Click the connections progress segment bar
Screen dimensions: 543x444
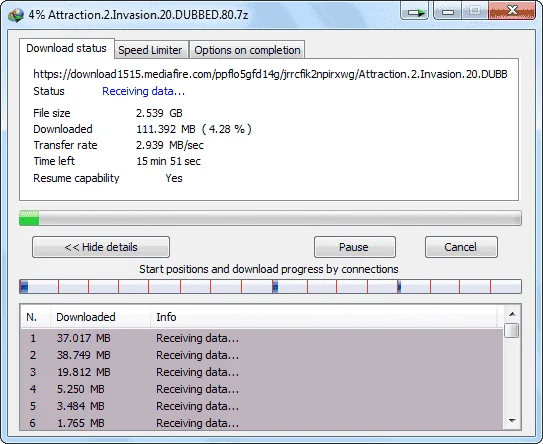270,286
